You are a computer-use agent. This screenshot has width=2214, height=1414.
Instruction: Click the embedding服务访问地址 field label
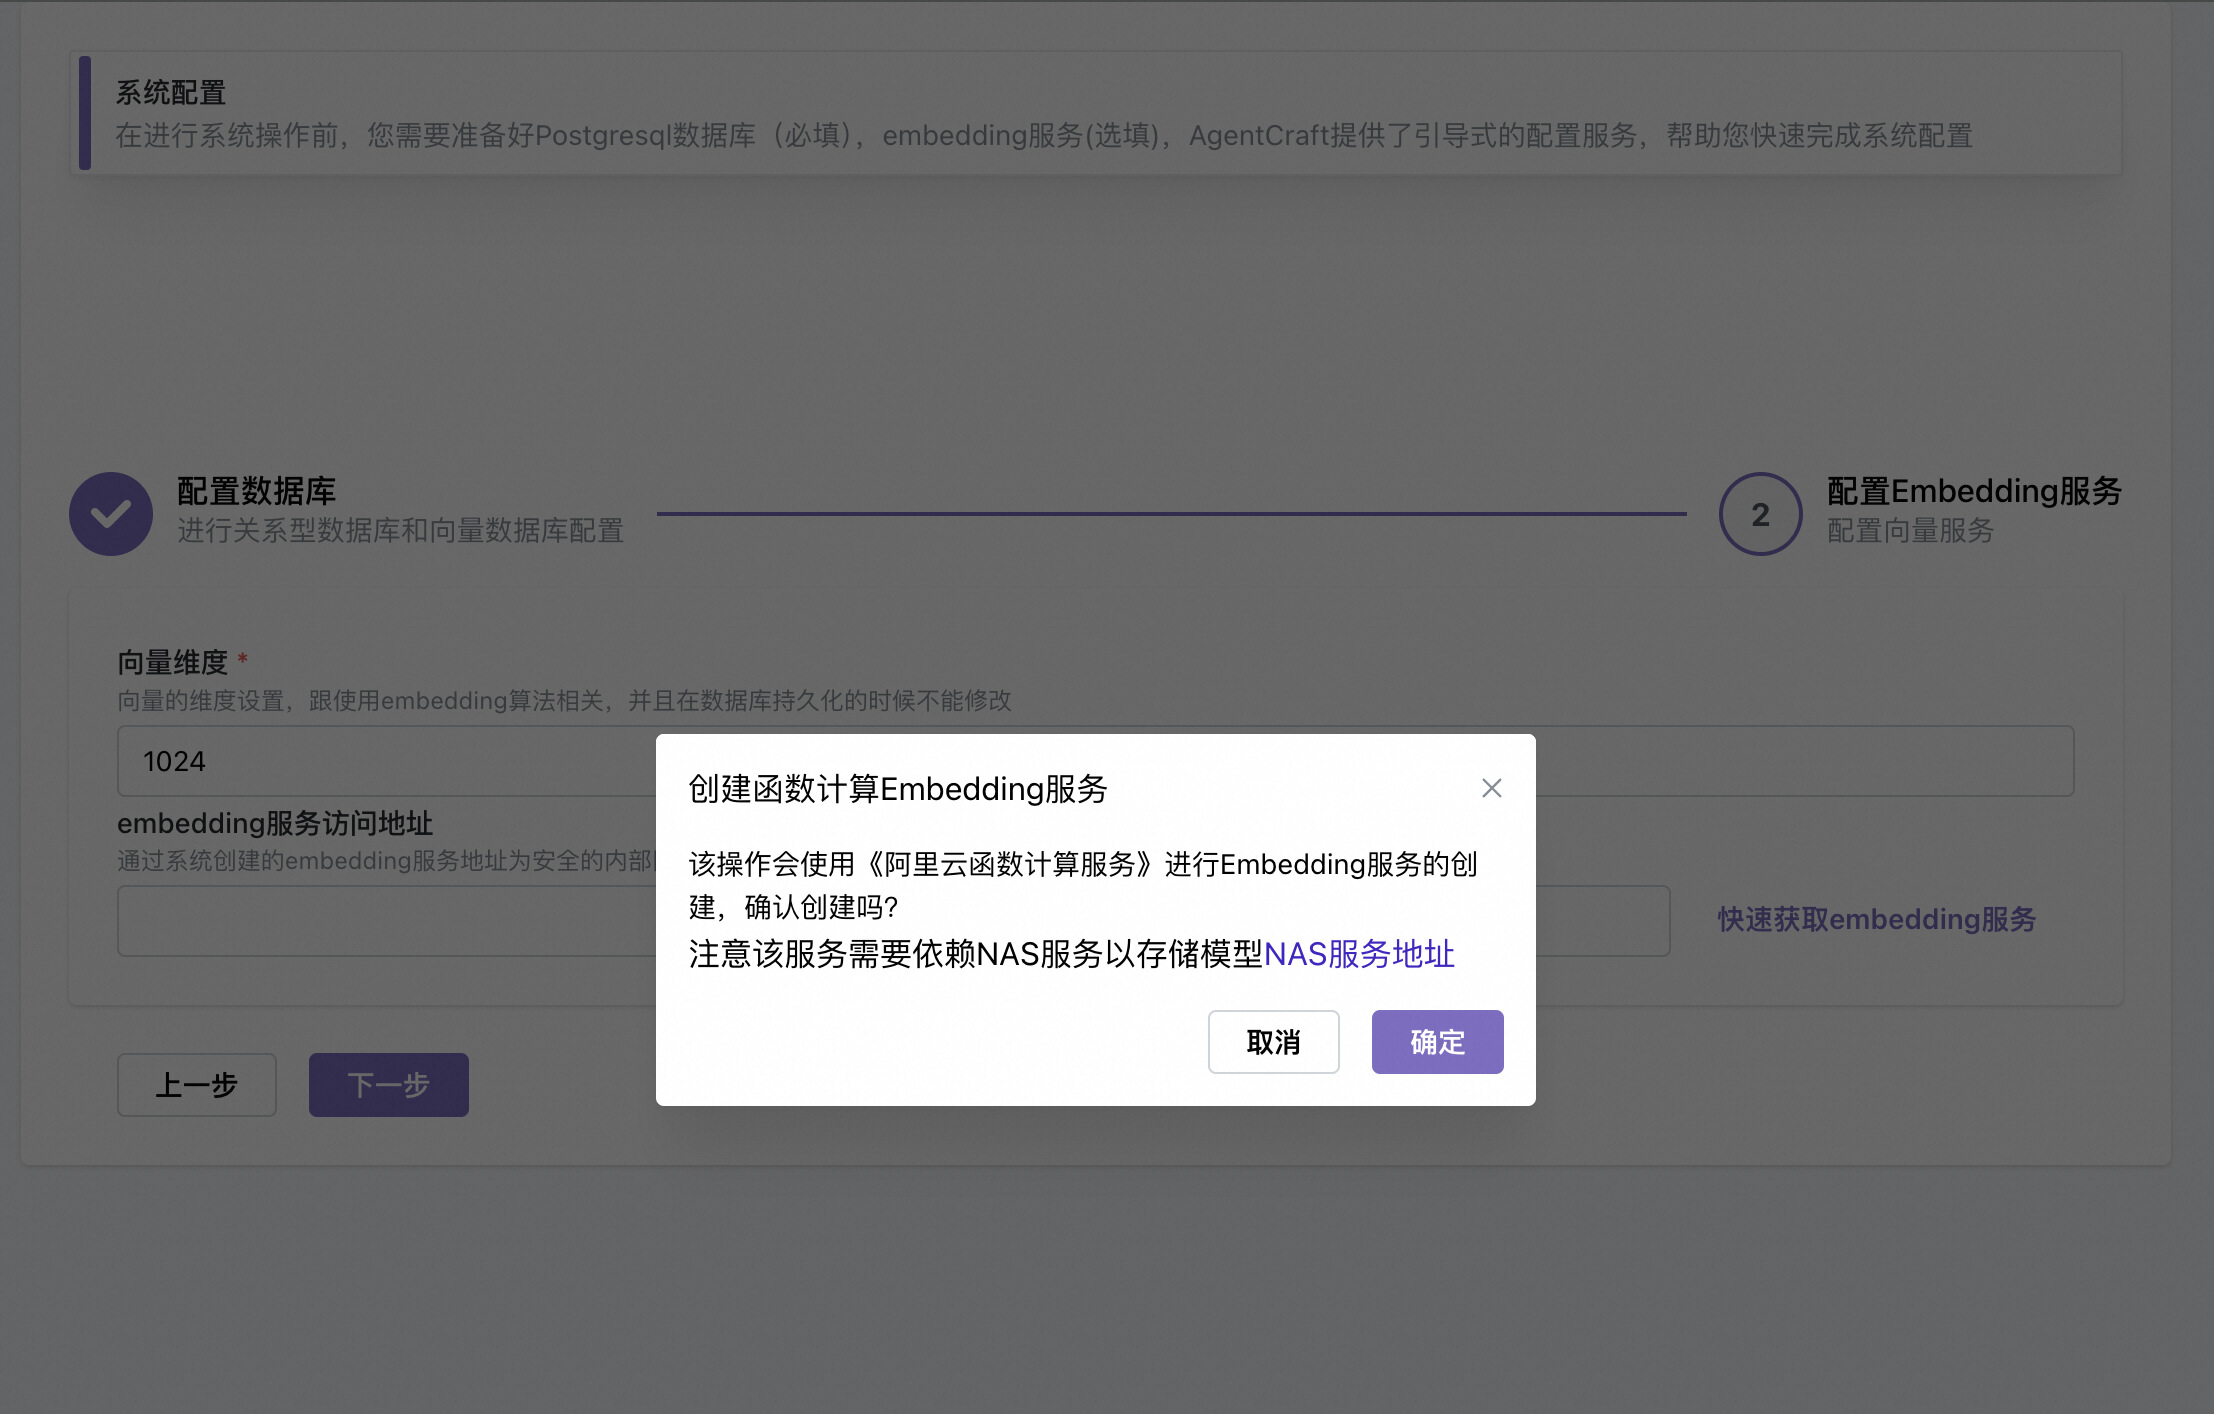[x=274, y=824]
